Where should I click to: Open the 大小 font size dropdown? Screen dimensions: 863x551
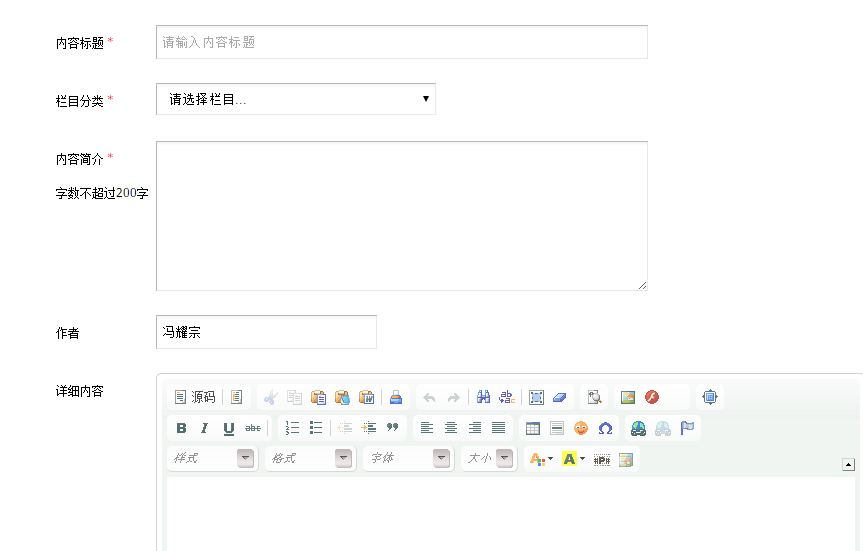point(489,459)
